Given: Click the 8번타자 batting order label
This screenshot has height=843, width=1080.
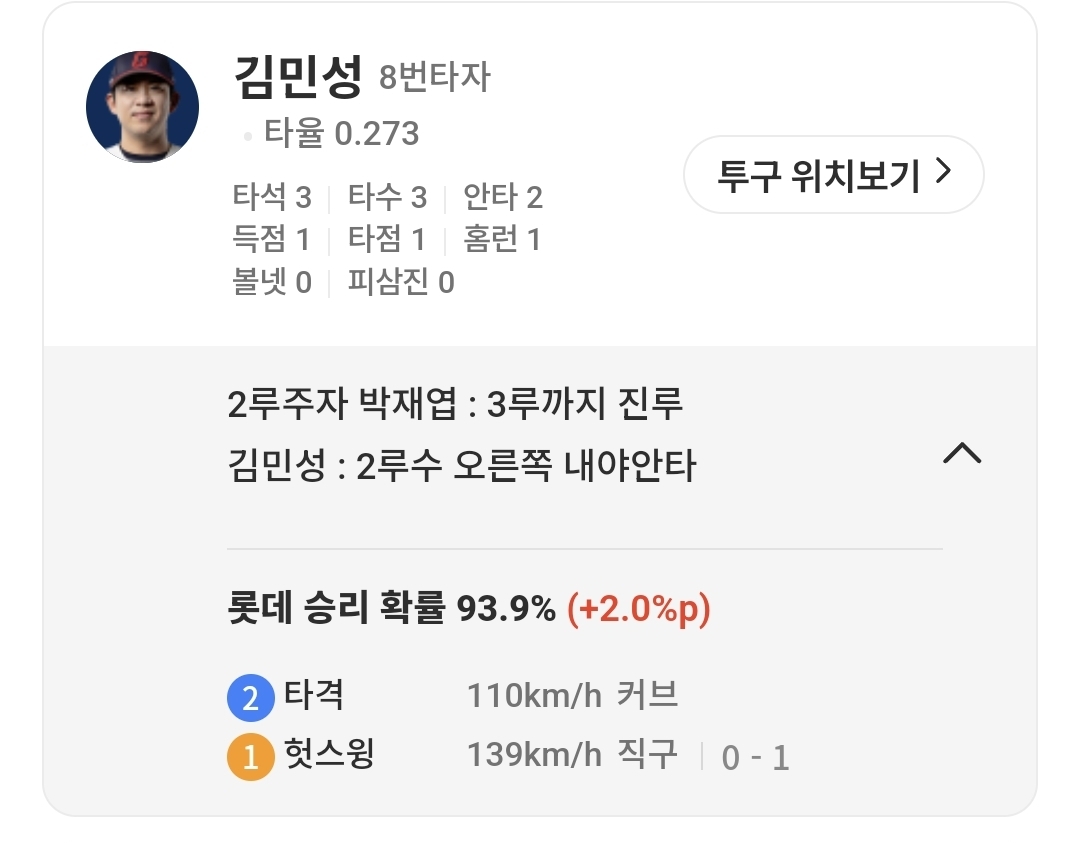Looking at the screenshot, I should click(x=435, y=77).
